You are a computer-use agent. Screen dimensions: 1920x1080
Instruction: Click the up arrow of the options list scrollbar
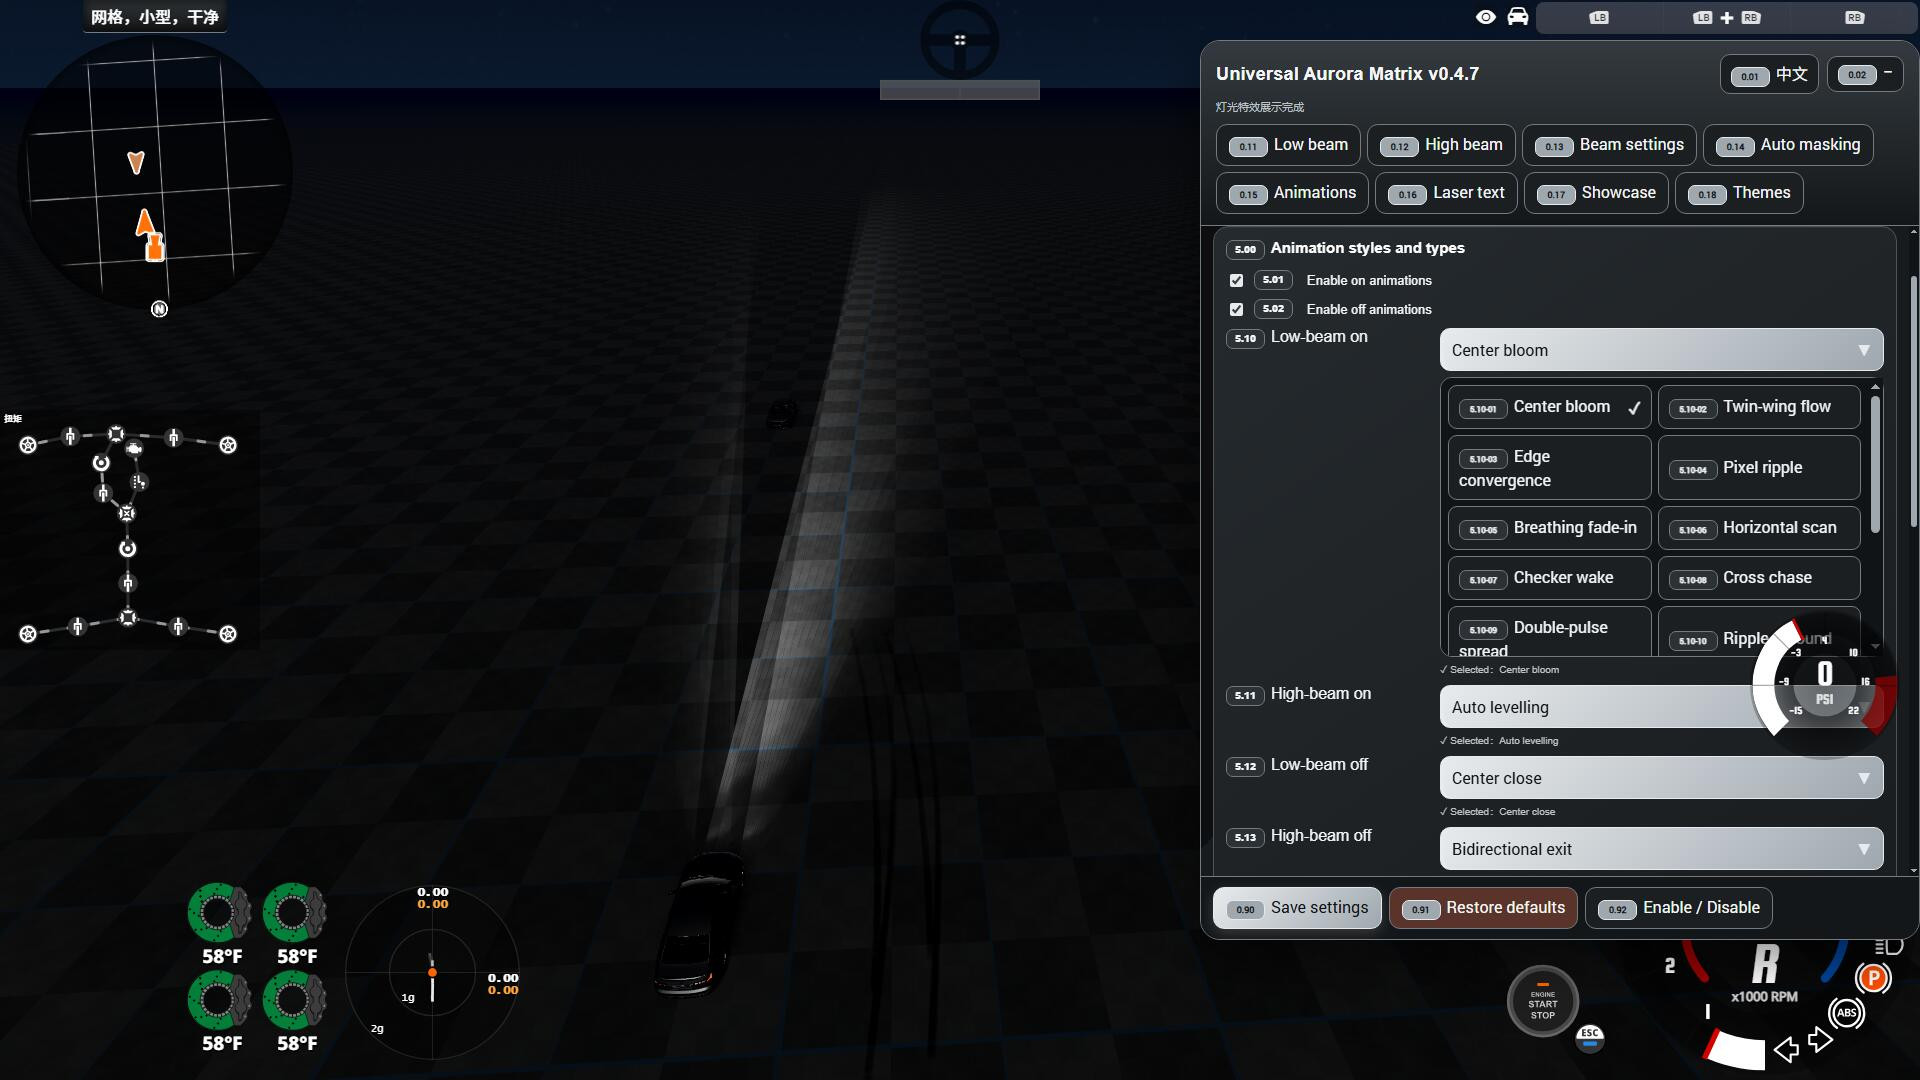1875,387
